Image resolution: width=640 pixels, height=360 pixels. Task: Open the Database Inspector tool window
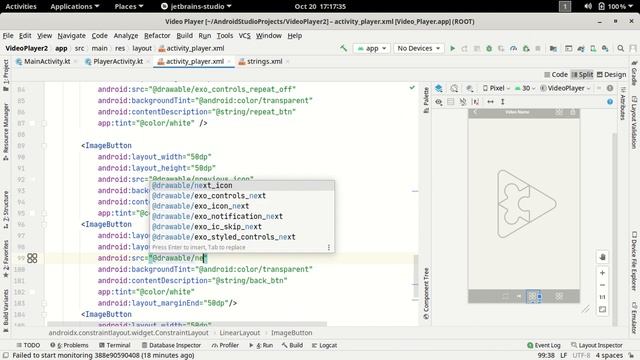coord(171,345)
